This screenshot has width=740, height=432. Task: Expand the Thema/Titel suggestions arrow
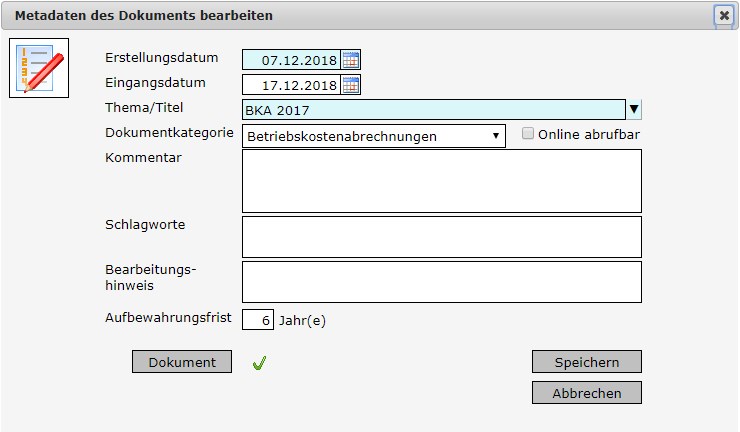(634, 110)
